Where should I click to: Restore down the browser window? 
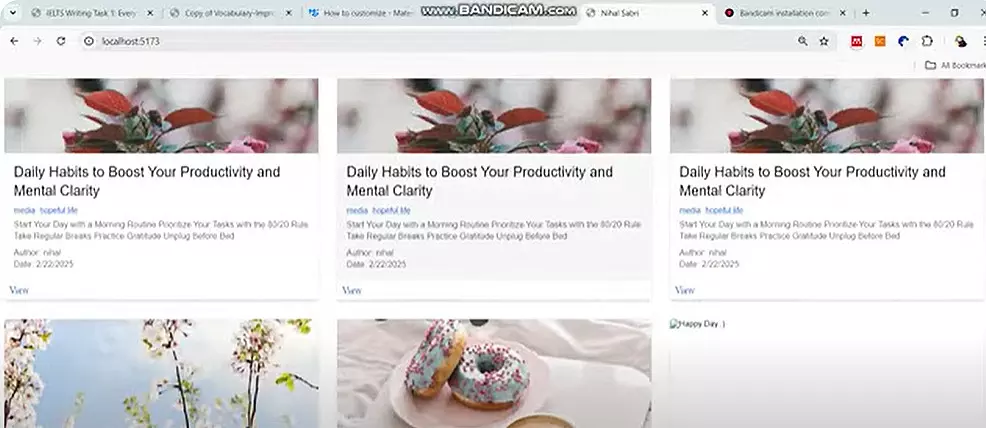[955, 13]
